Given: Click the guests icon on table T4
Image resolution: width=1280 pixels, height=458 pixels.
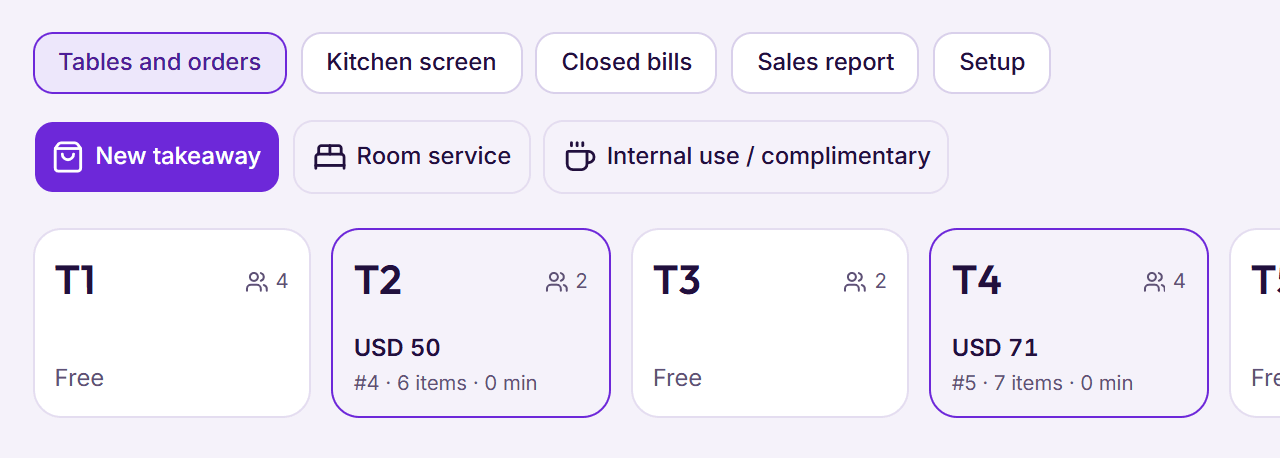Looking at the screenshot, I should tap(1155, 282).
